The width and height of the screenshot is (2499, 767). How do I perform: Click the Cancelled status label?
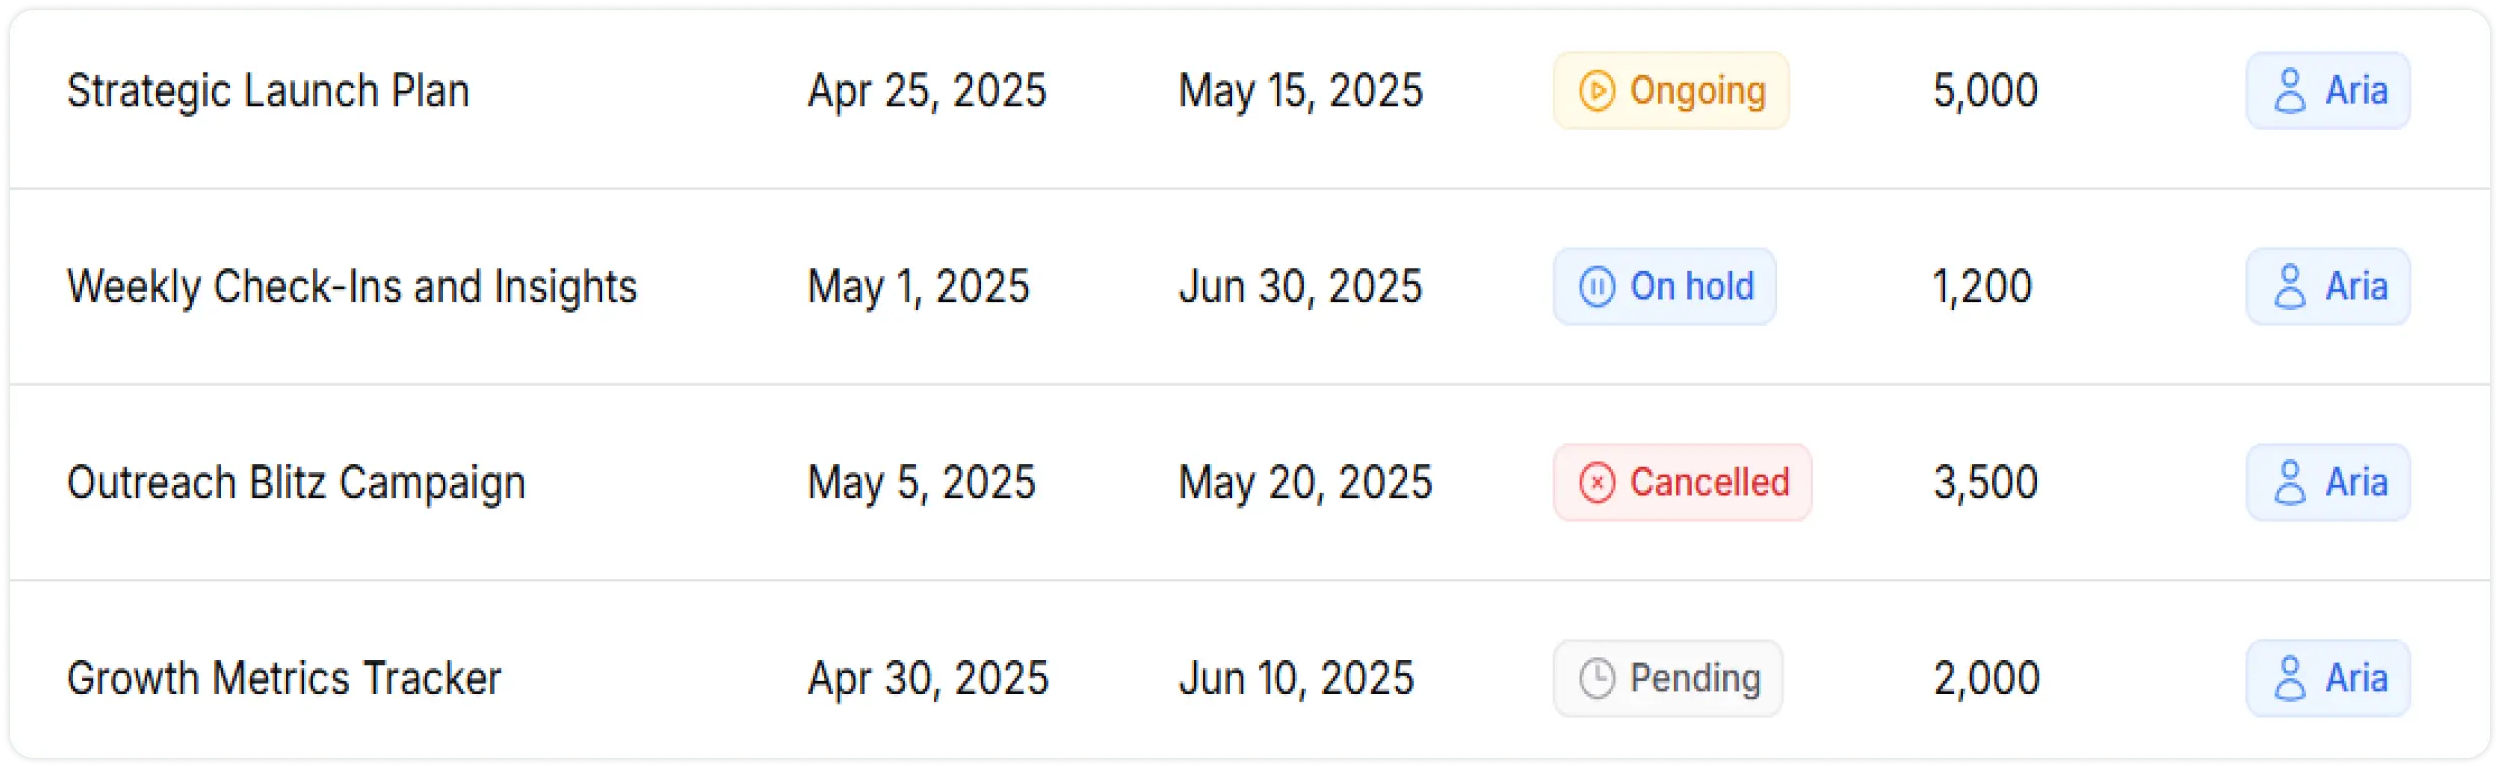pyautogui.click(x=1709, y=483)
